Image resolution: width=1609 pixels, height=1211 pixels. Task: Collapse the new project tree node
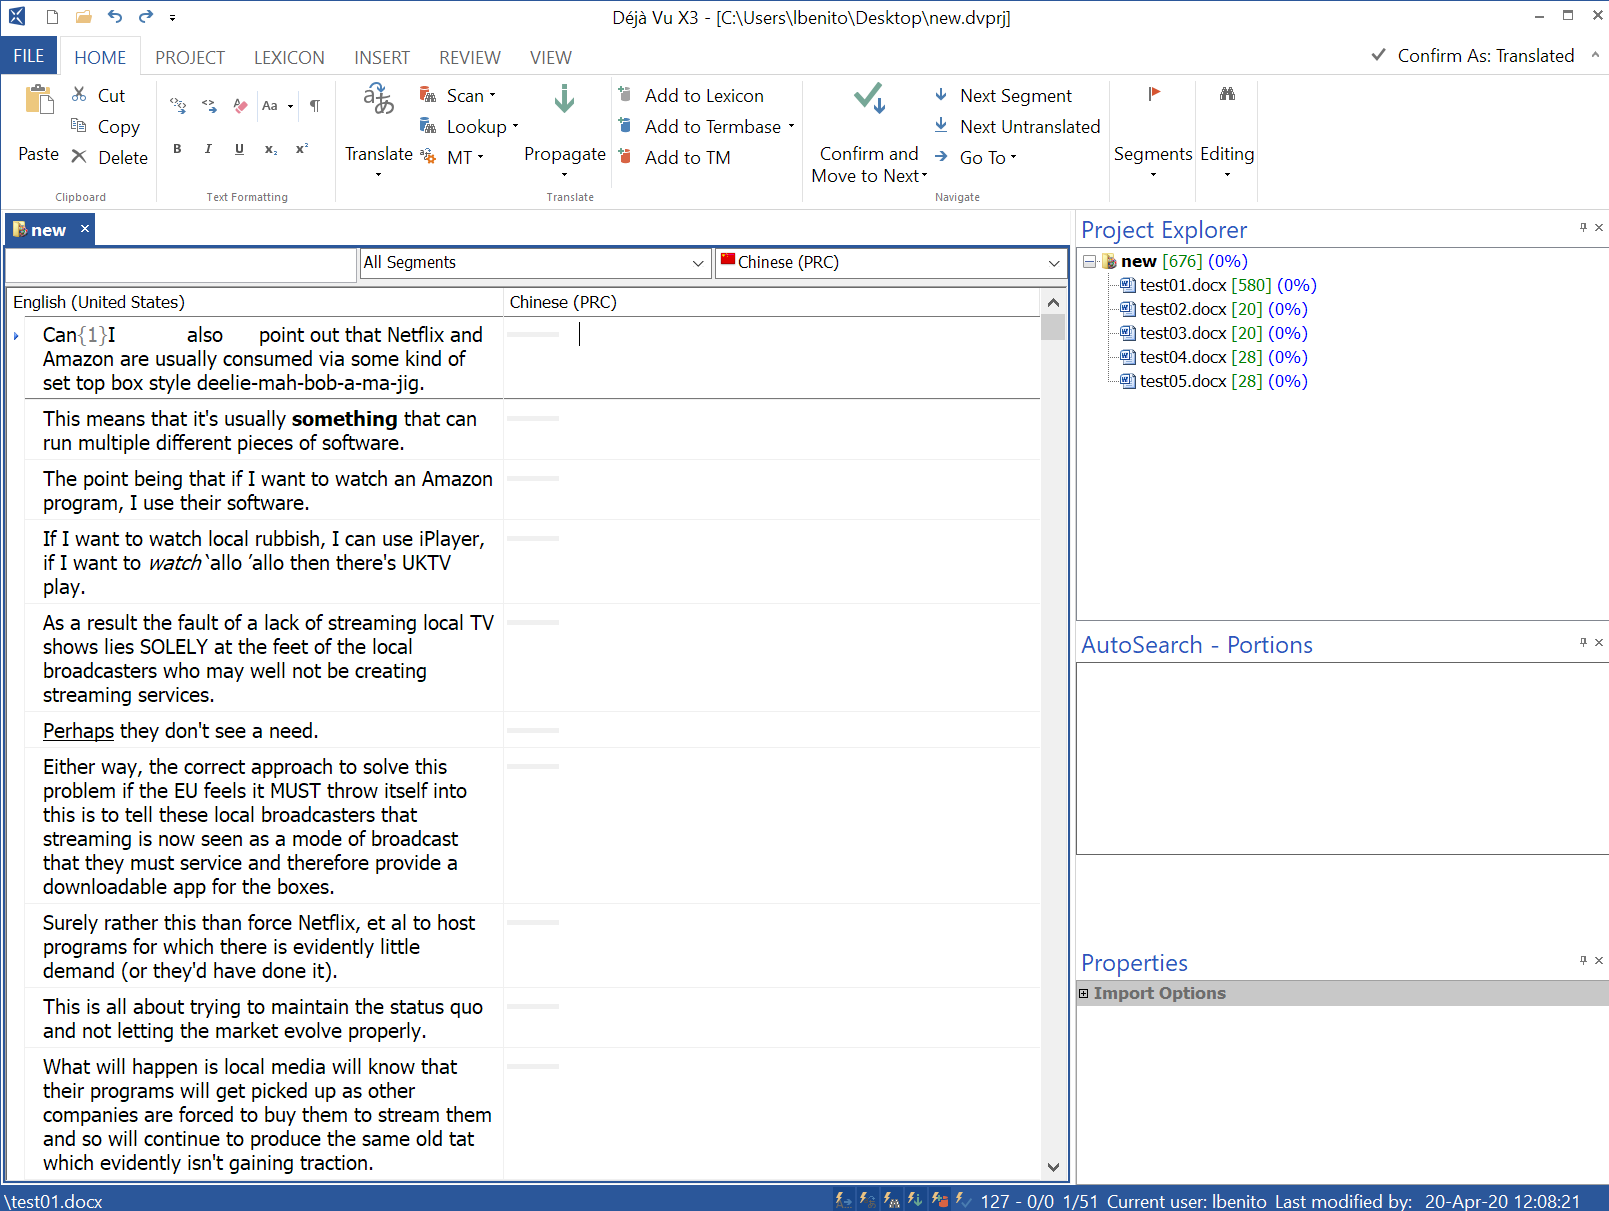pos(1089,261)
